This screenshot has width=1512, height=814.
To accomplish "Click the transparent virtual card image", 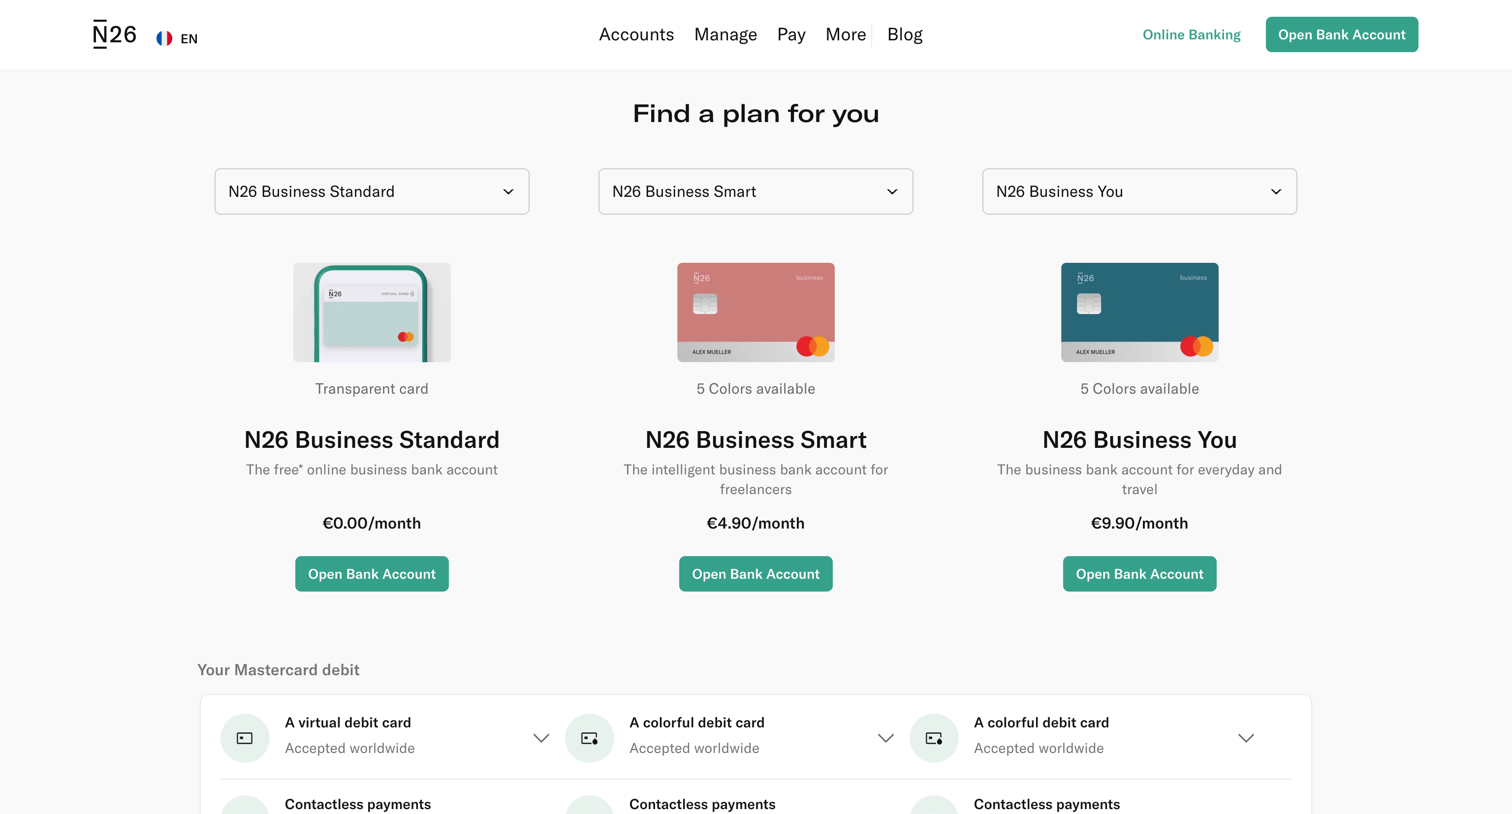I will pyautogui.click(x=372, y=312).
